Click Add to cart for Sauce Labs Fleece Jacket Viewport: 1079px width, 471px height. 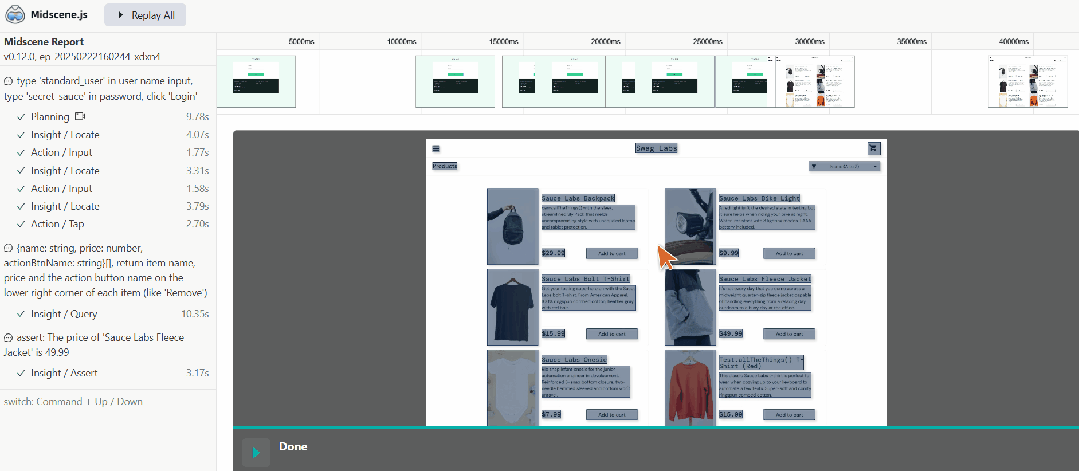(789, 334)
